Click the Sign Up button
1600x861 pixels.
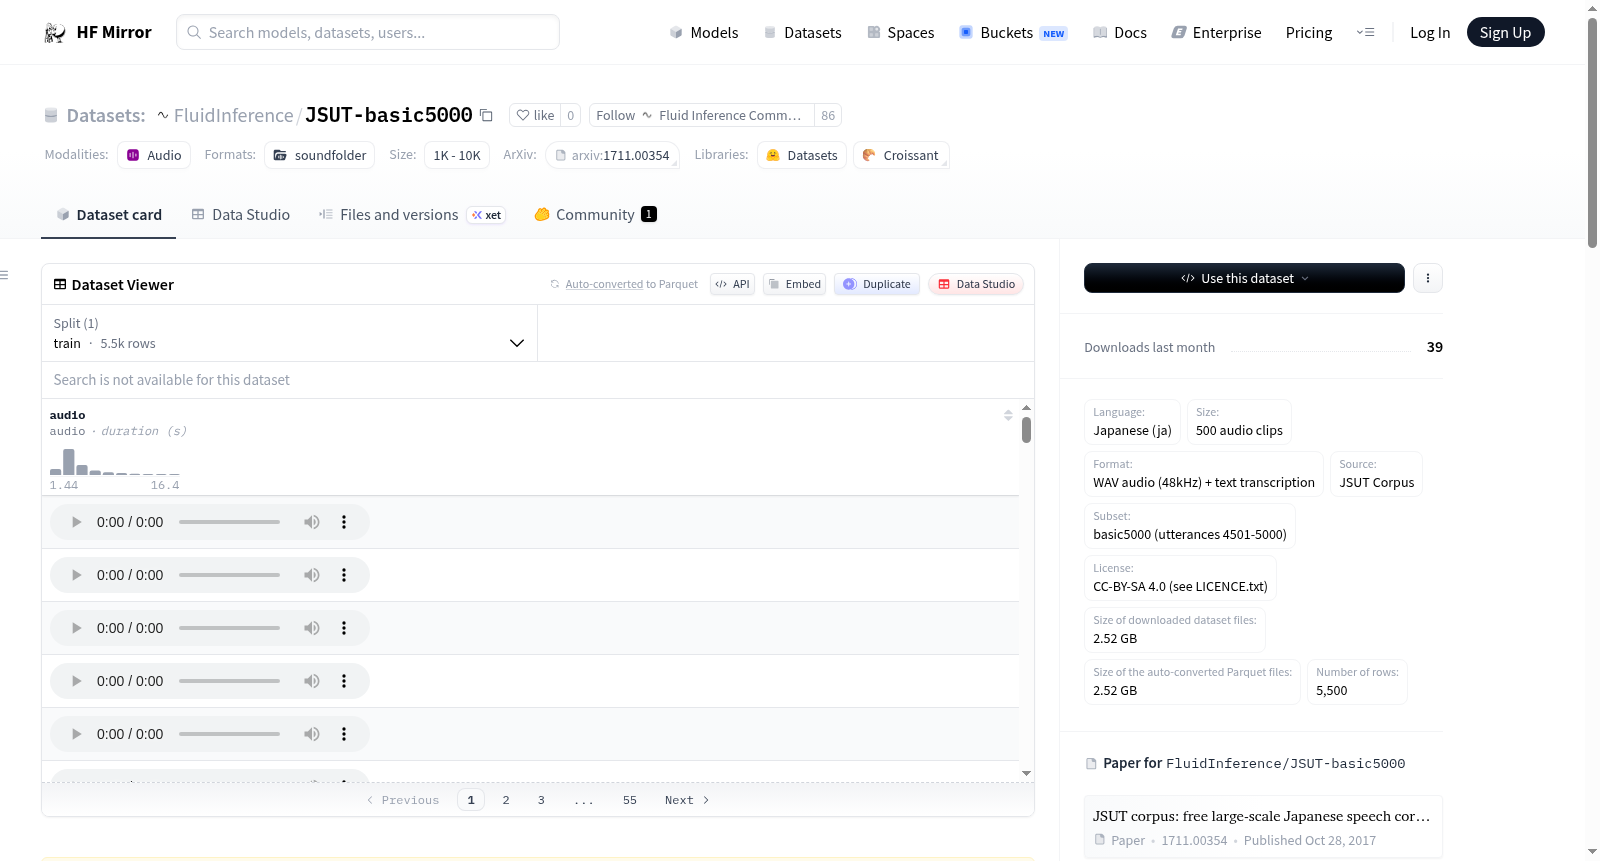pos(1505,33)
